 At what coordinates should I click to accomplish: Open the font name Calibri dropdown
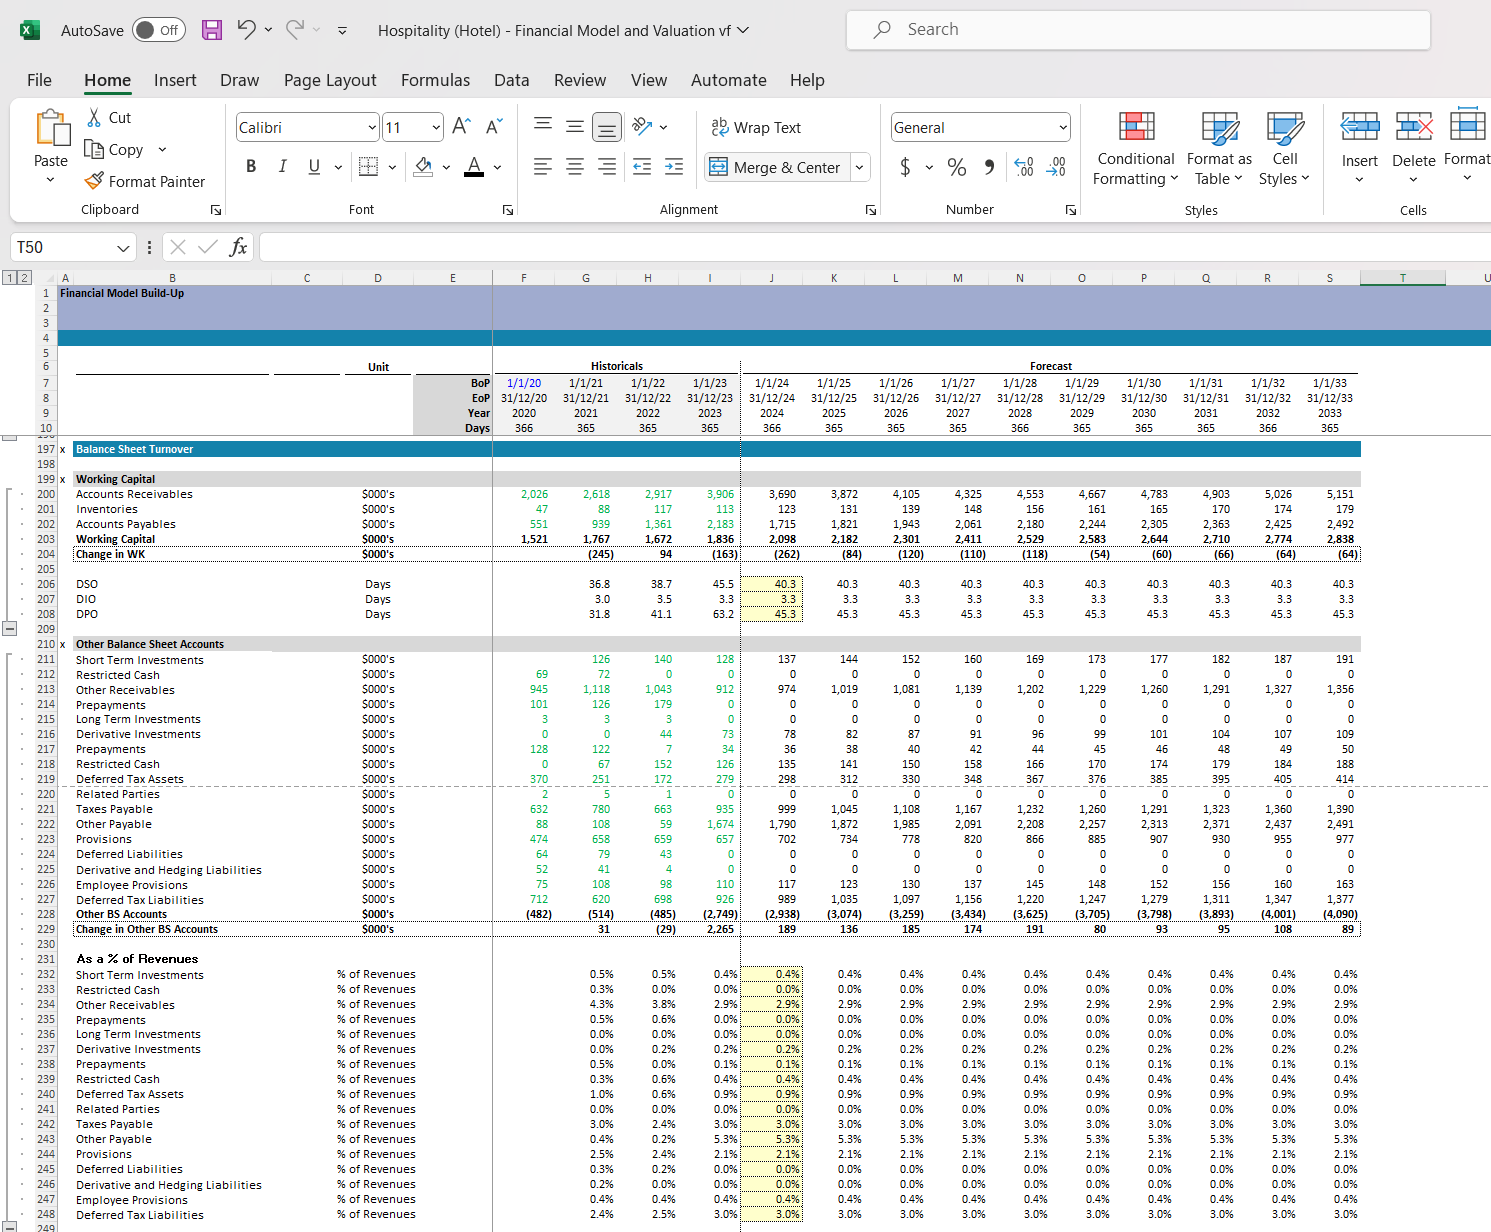point(372,127)
